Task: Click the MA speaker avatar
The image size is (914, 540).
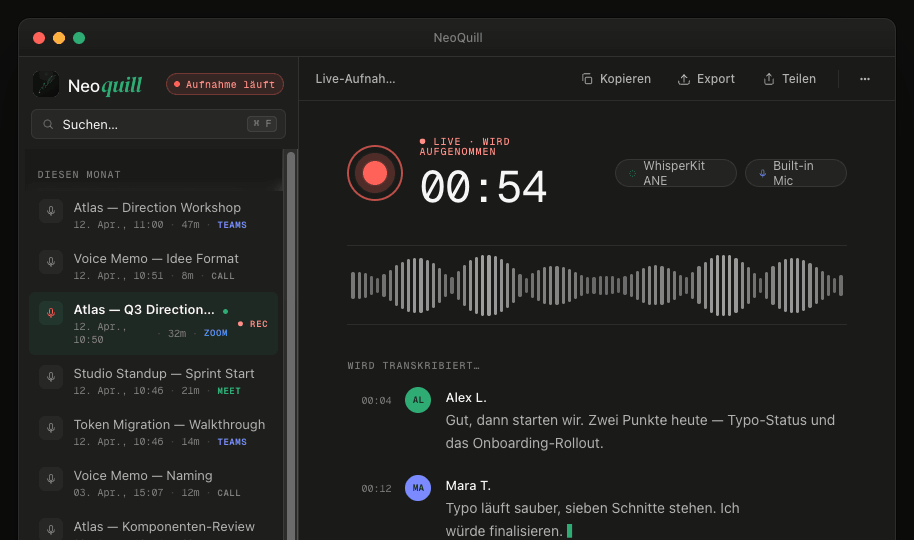Action: [x=418, y=488]
